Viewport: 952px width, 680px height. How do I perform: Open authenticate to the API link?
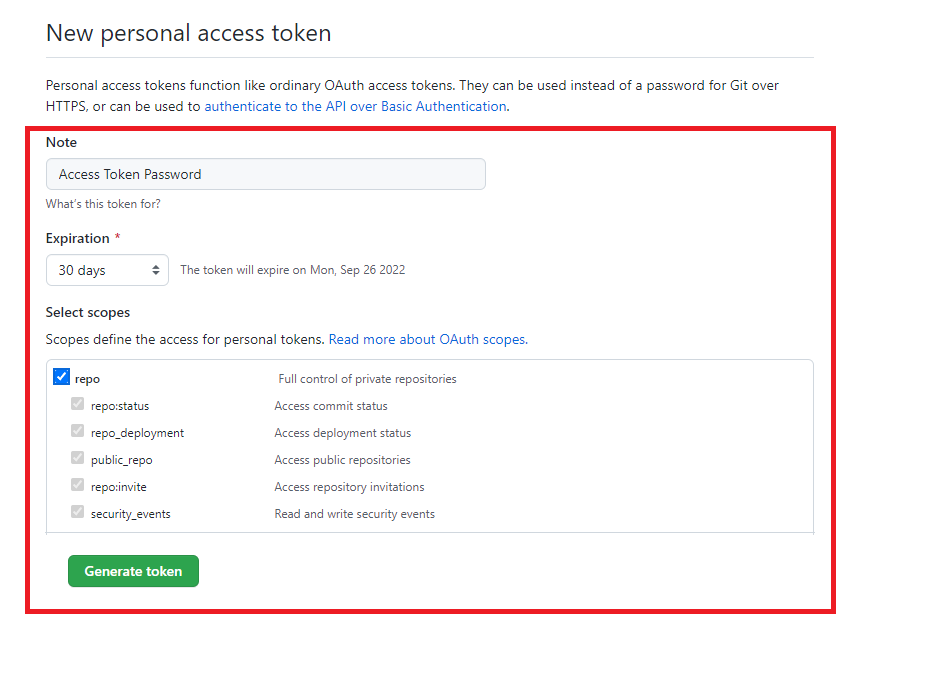(355, 106)
